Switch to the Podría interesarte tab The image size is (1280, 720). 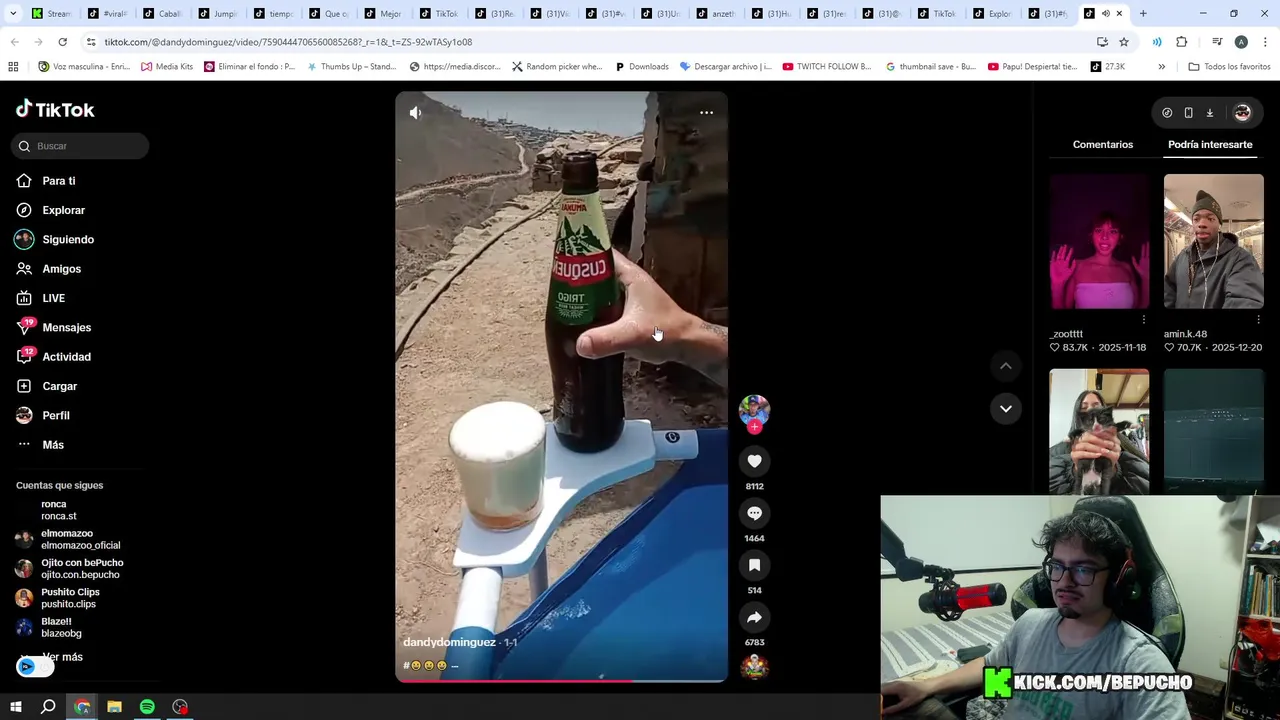[1210, 144]
